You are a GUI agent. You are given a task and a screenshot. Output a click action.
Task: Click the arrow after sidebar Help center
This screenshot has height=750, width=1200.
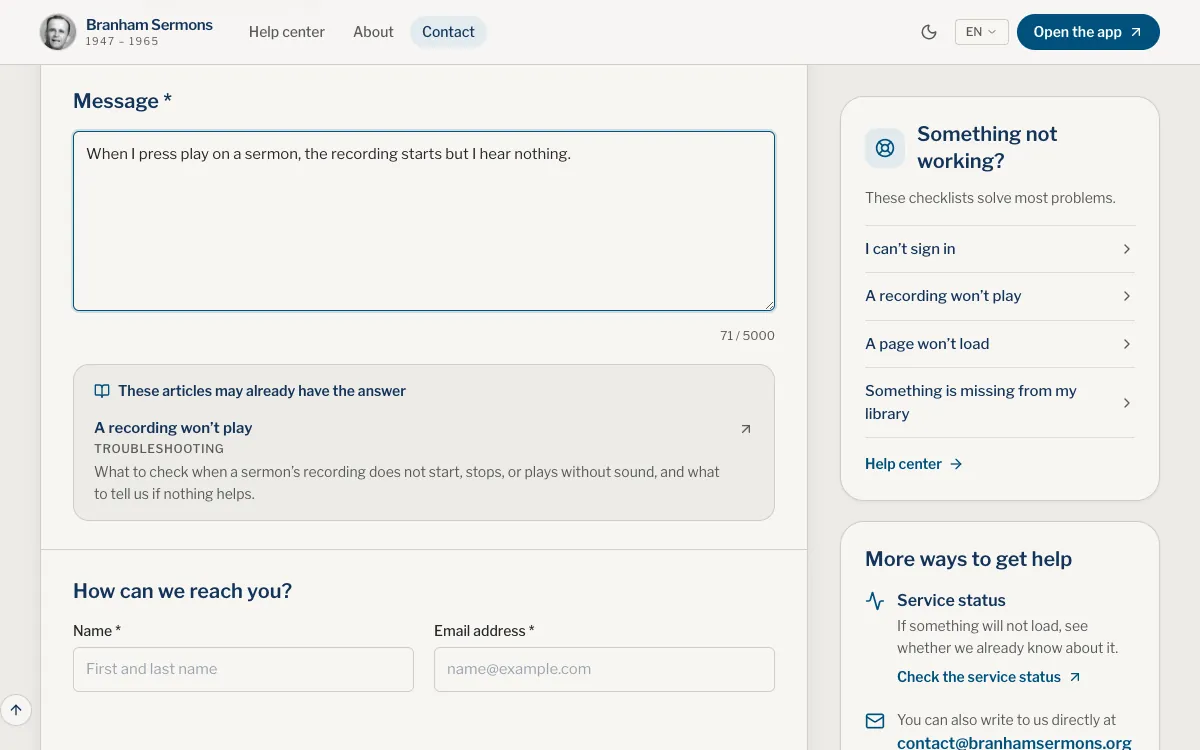point(956,464)
